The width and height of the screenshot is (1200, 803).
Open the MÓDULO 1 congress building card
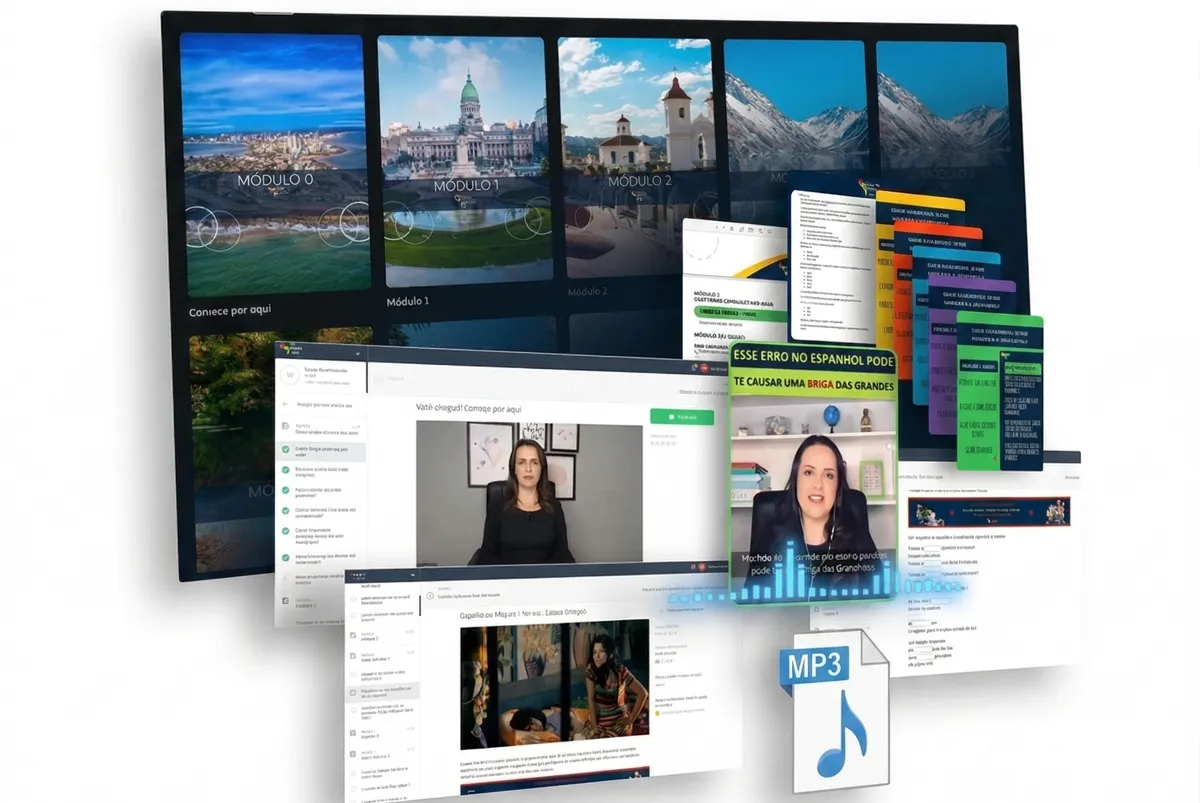coord(465,162)
